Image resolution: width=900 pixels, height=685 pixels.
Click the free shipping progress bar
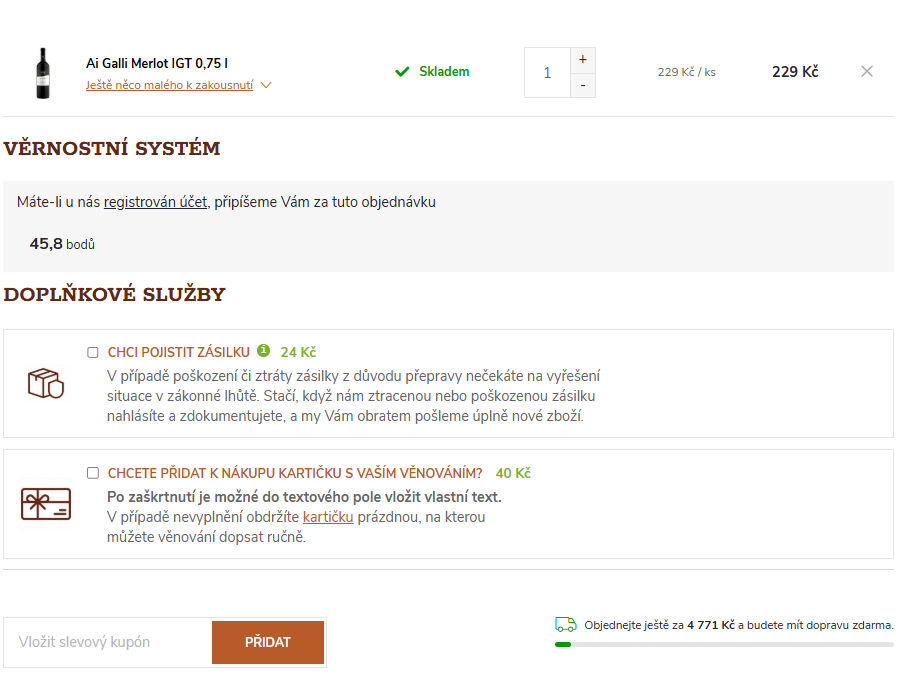(x=724, y=645)
